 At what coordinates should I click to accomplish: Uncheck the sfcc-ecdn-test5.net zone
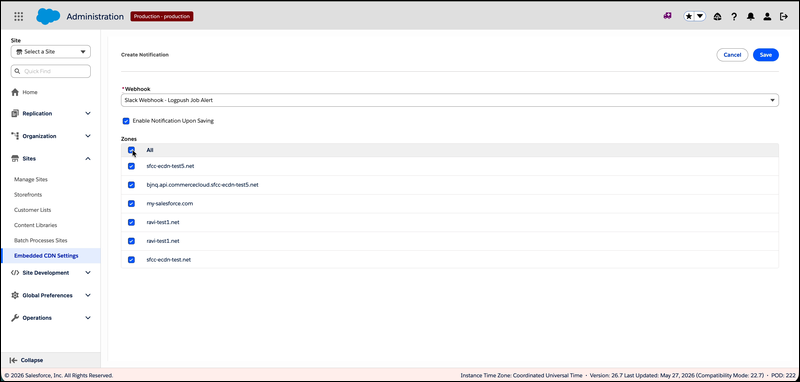131,166
